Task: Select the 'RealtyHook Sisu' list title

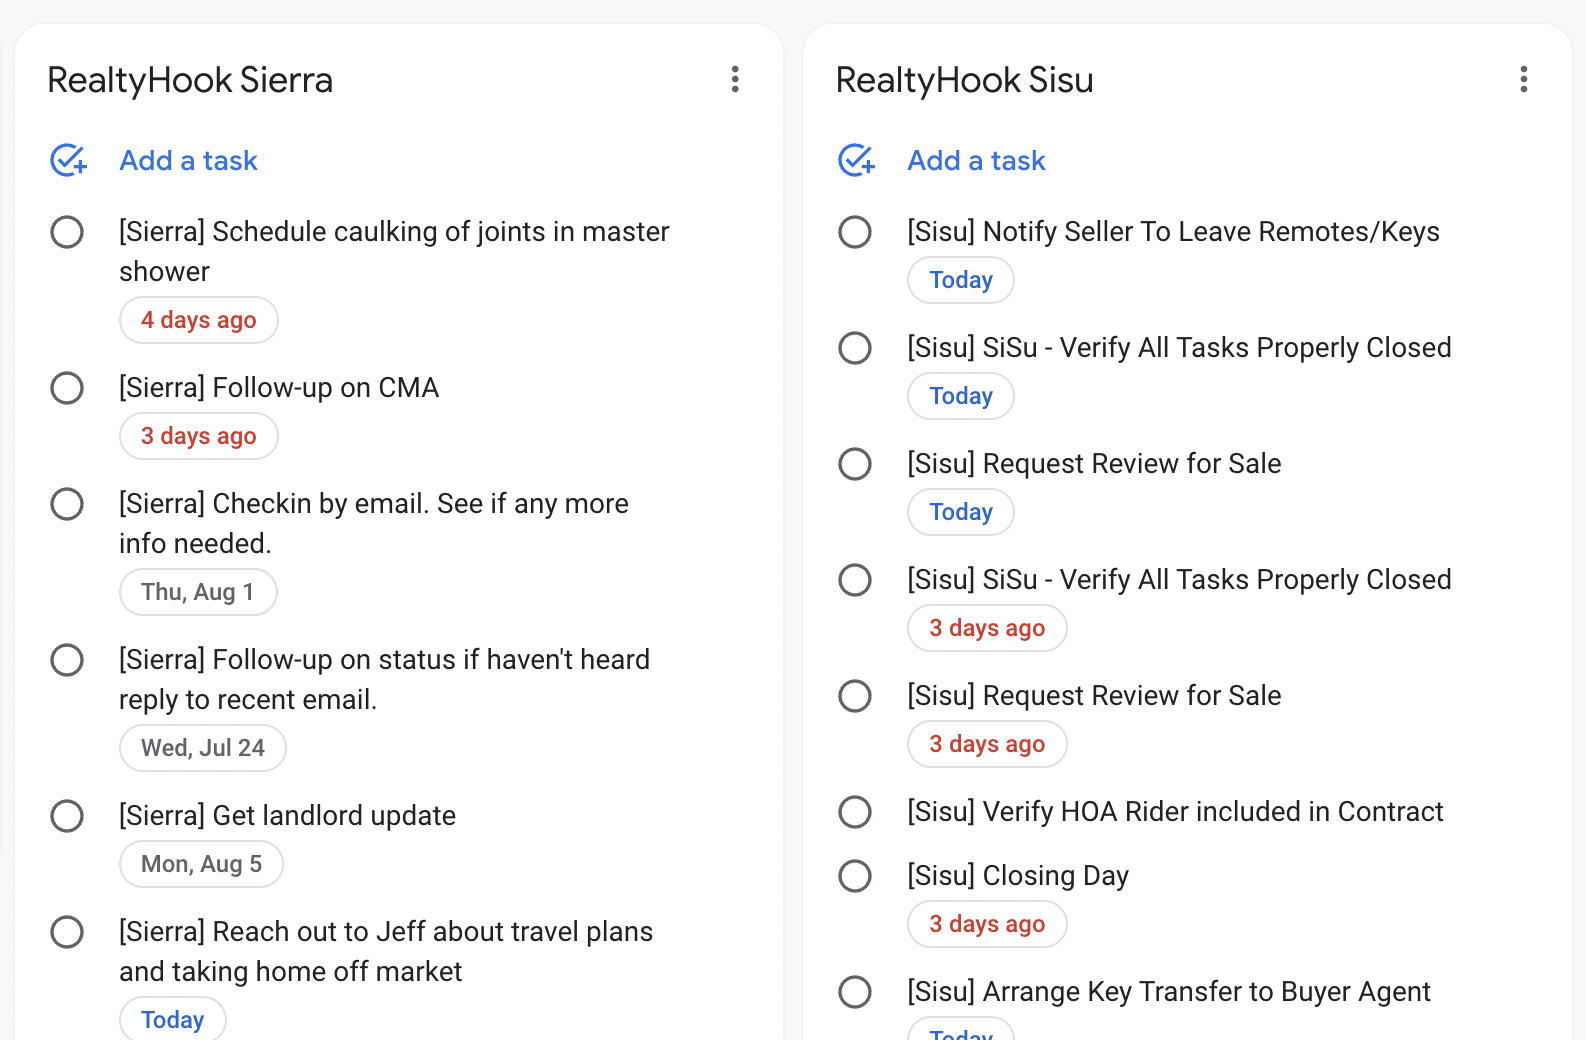Action: click(x=964, y=80)
